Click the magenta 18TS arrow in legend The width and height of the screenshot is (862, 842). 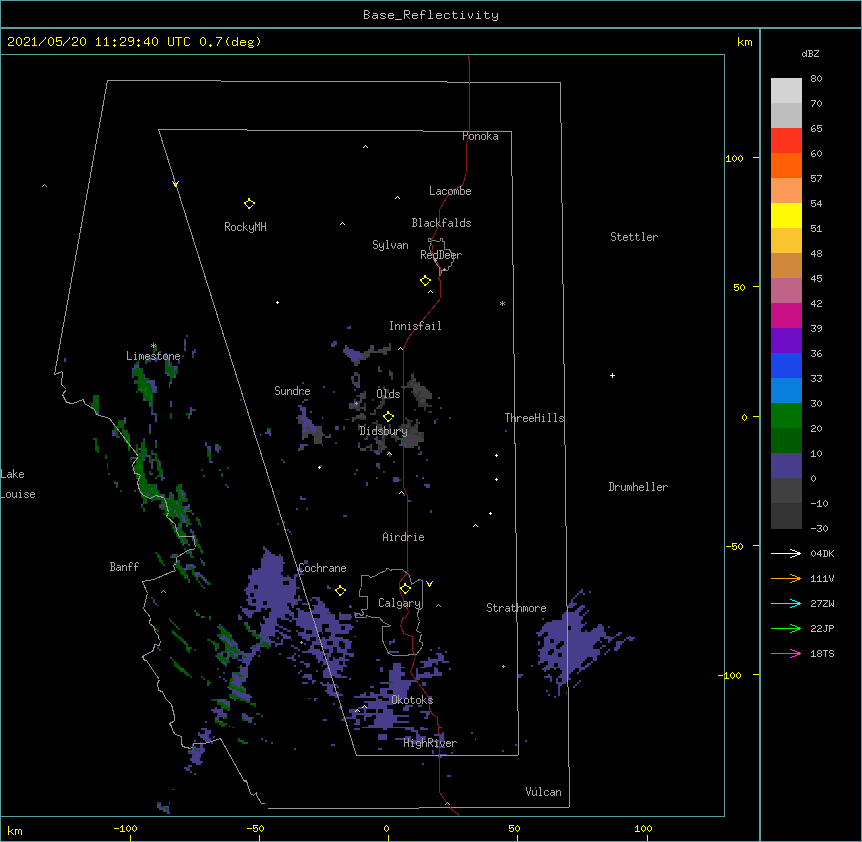(786, 653)
